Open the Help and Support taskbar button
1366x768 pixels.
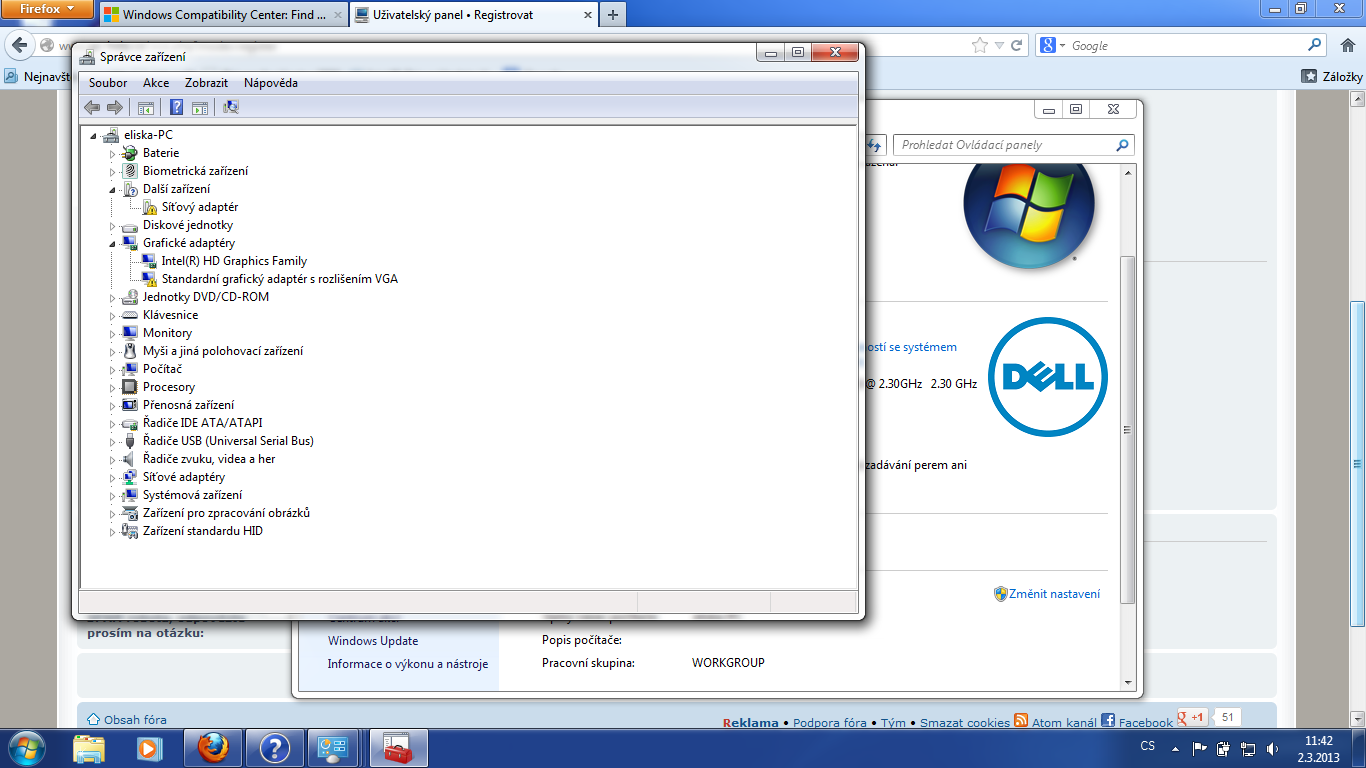[275, 747]
